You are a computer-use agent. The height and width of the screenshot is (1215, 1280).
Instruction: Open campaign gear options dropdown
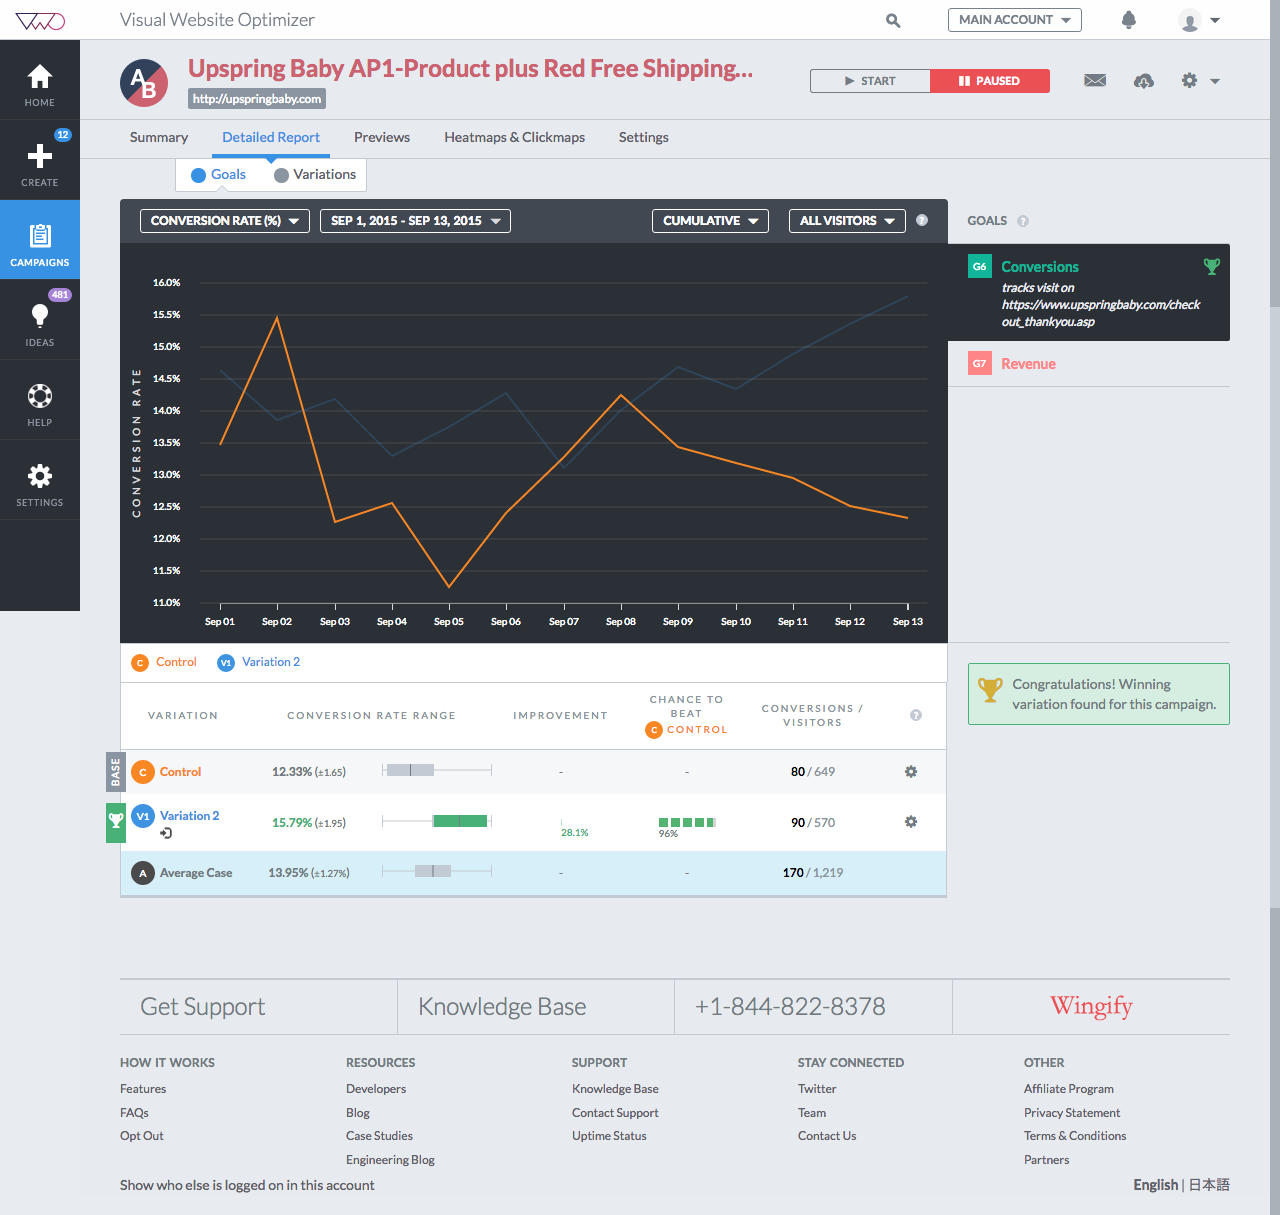pos(1200,81)
